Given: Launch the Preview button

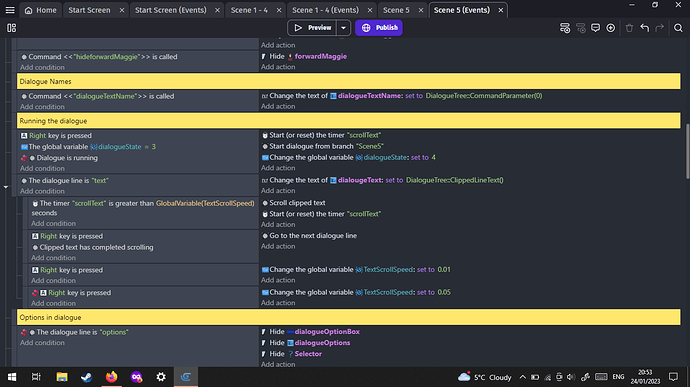Looking at the screenshot, I should pos(312,28).
